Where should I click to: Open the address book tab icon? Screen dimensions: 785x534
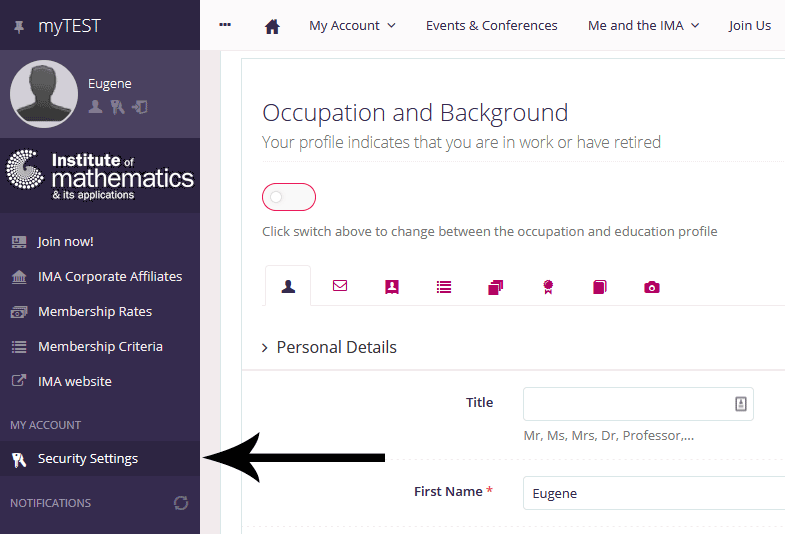point(391,287)
